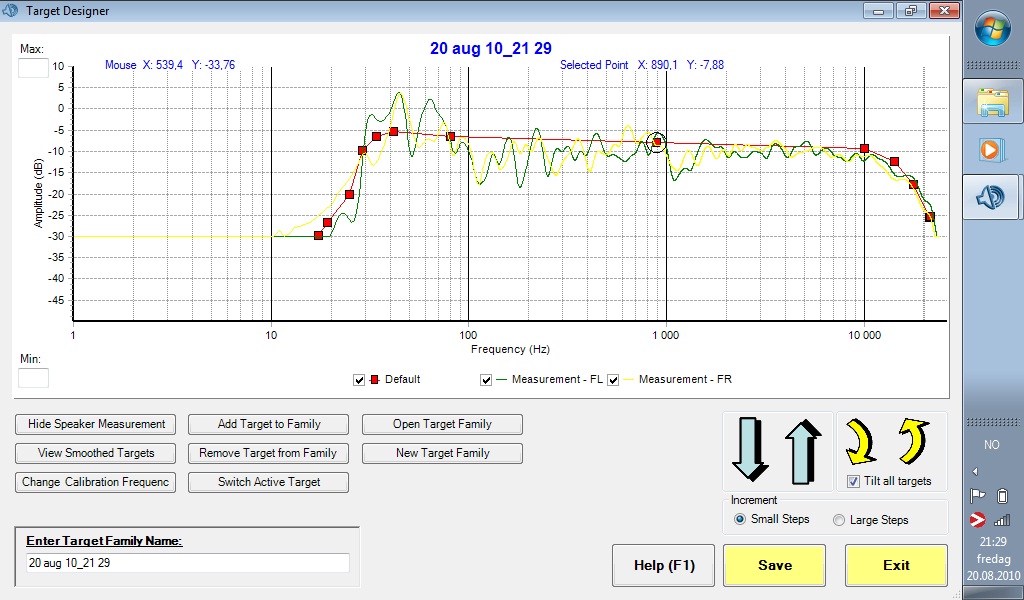This screenshot has width=1024, height=600.
Task: Open Windows Explorer from the taskbar
Action: click(992, 101)
